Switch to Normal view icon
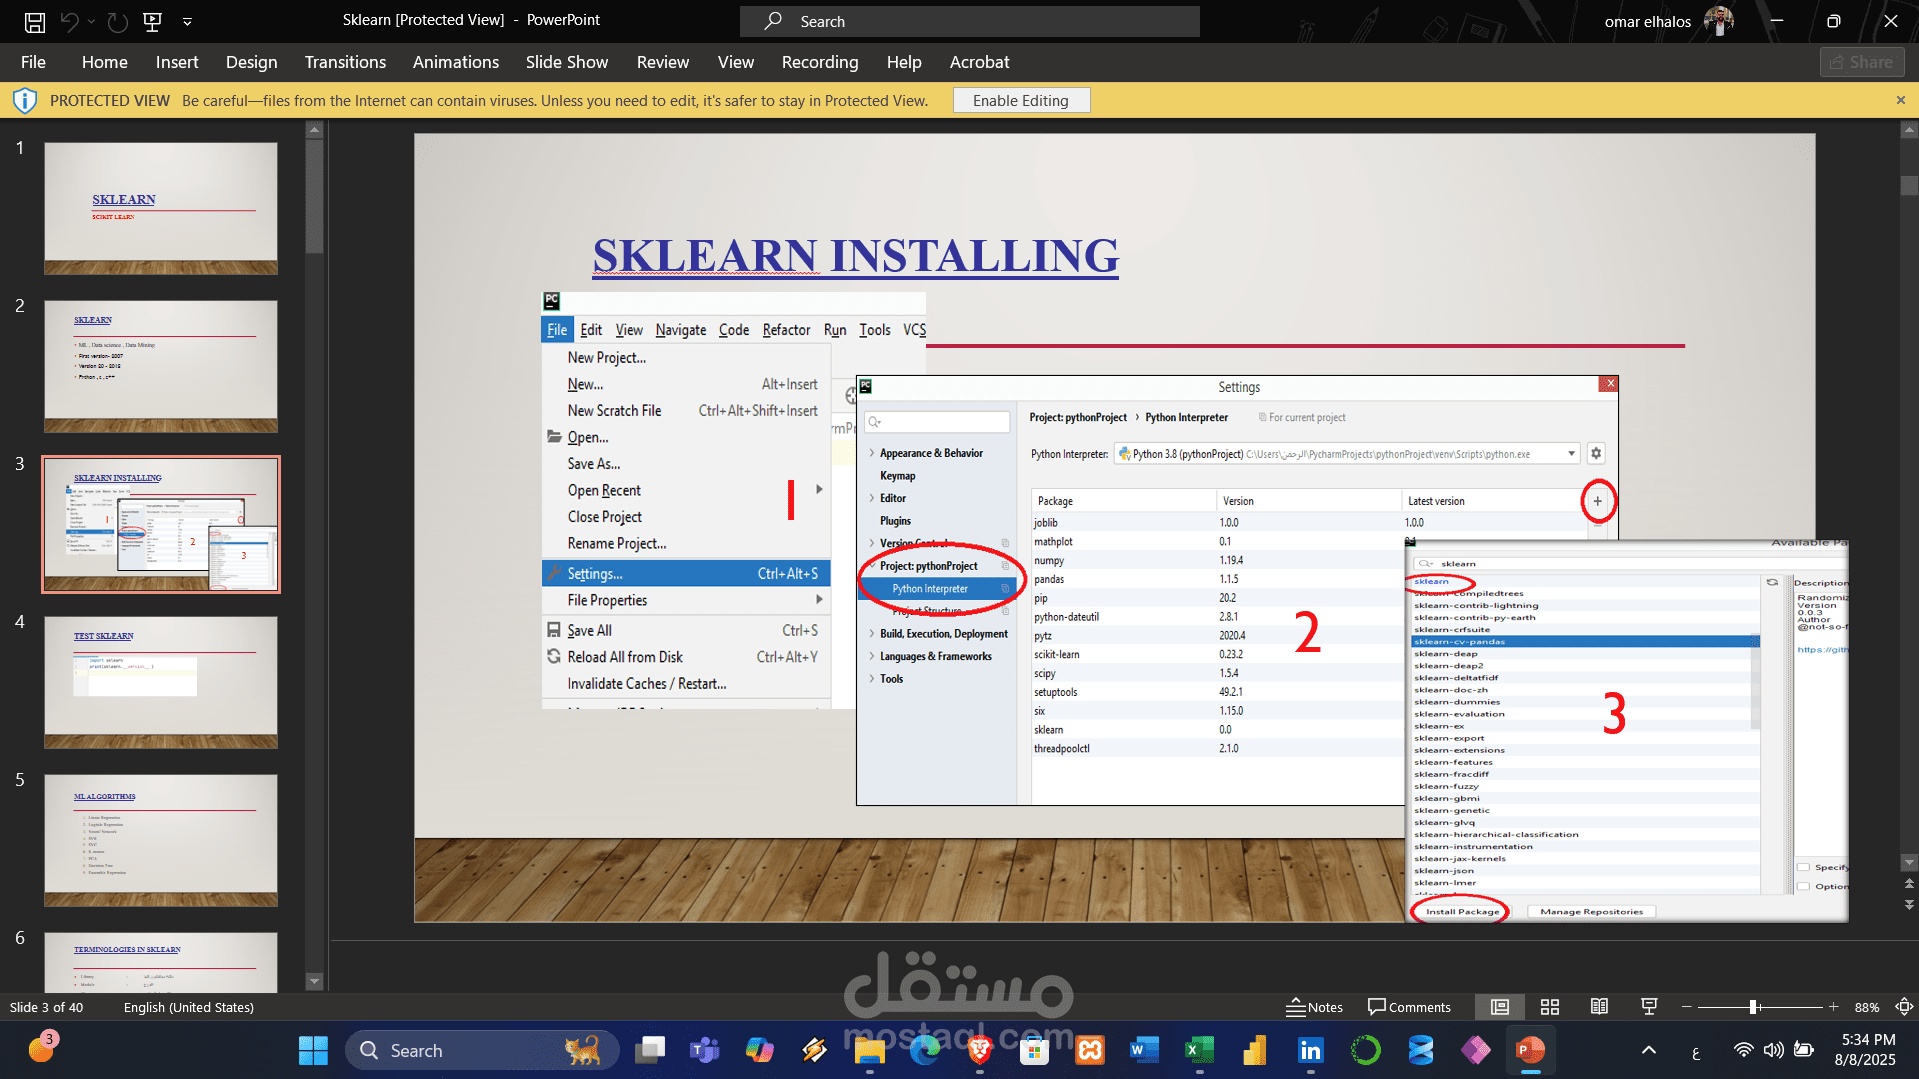 click(x=1500, y=1007)
